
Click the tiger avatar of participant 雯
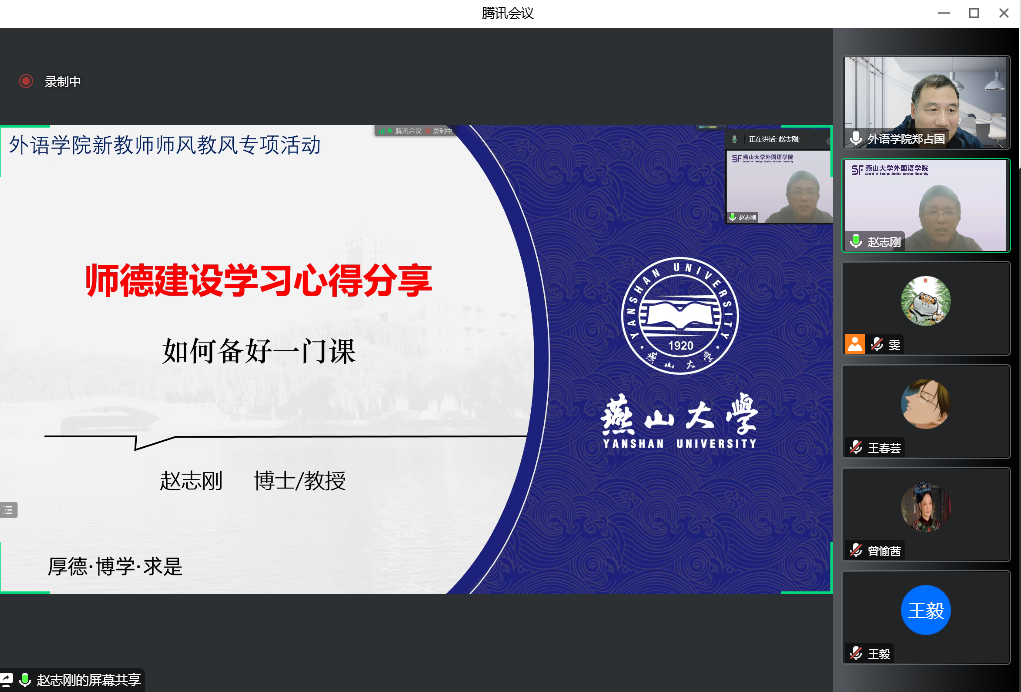pyautogui.click(x=926, y=300)
